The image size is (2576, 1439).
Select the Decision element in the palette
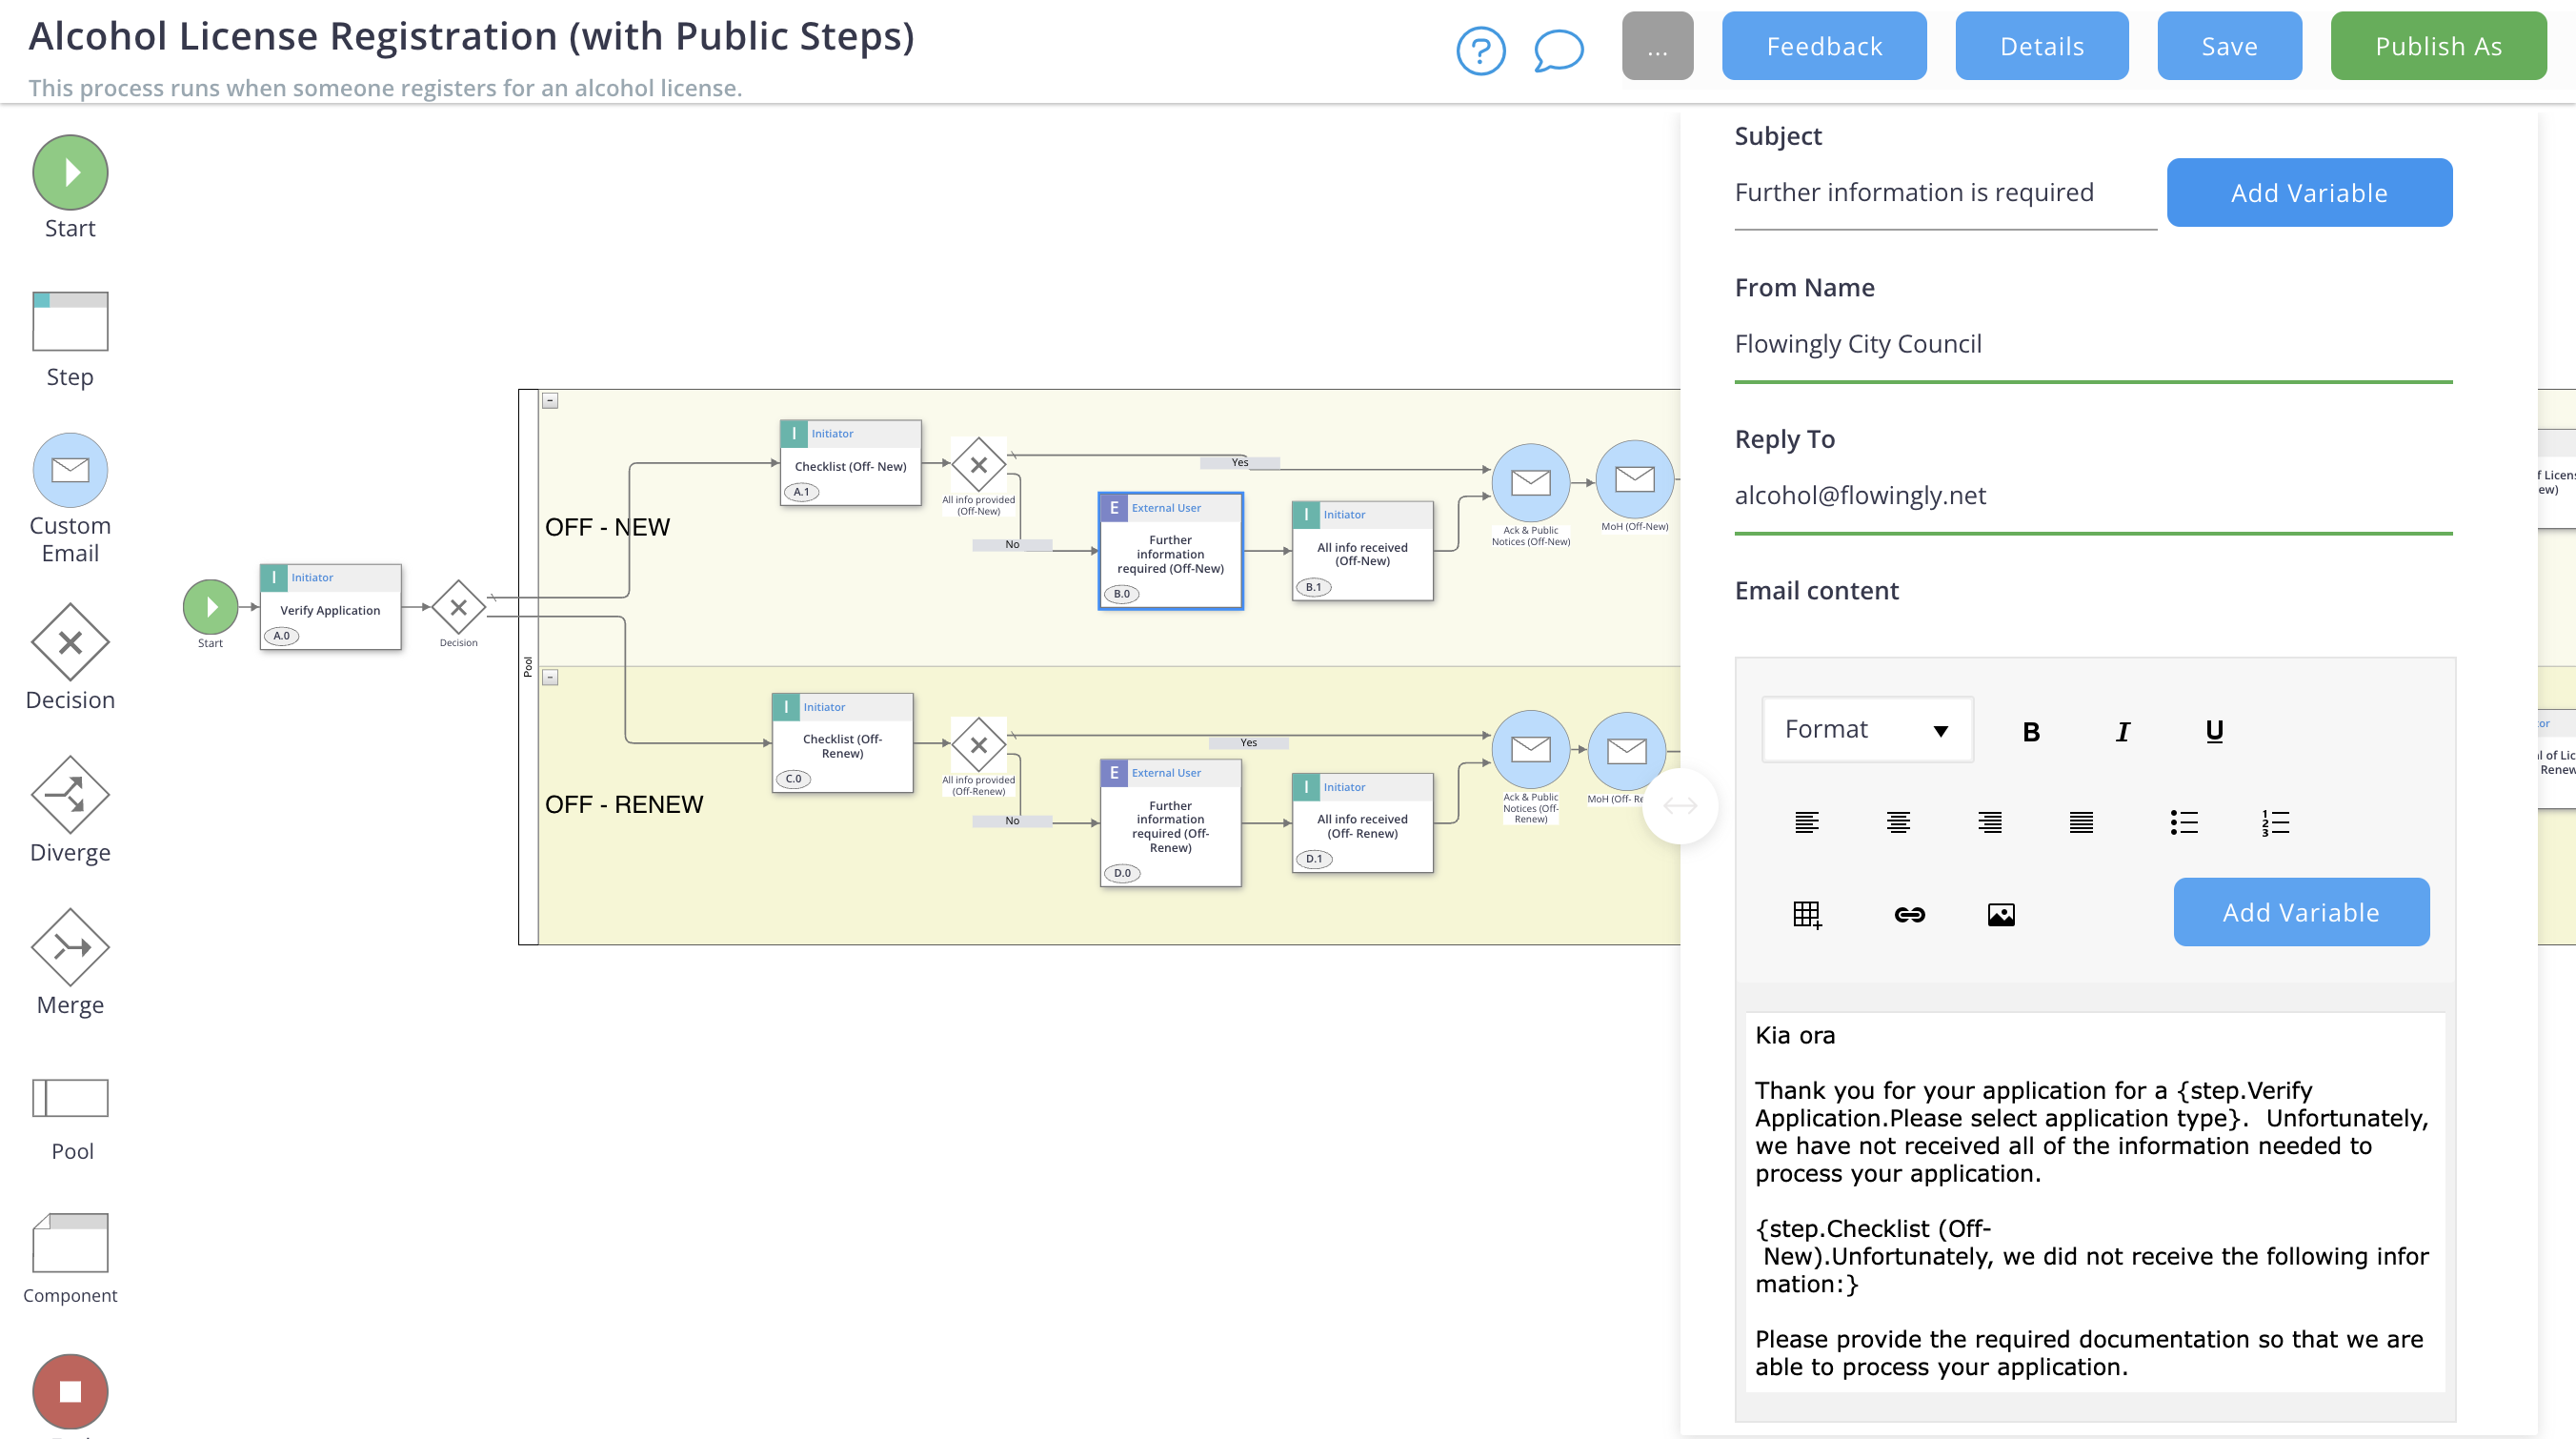70,642
